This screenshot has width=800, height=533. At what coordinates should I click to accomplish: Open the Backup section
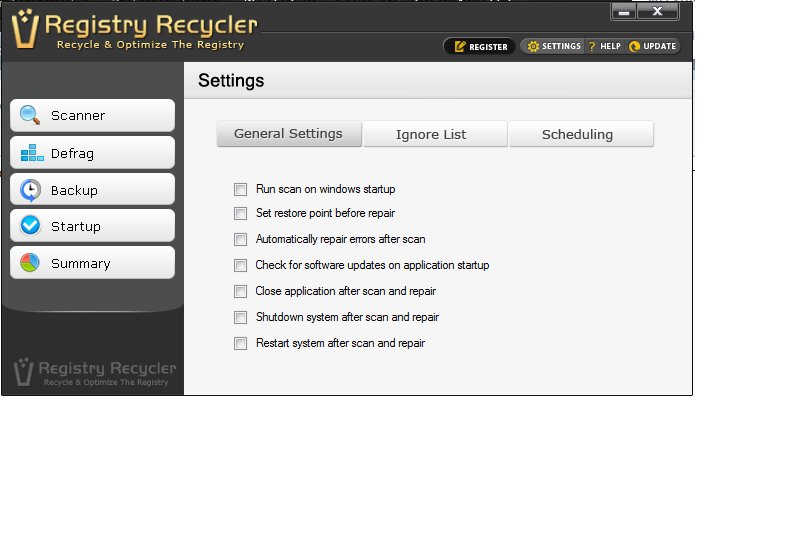(x=92, y=189)
